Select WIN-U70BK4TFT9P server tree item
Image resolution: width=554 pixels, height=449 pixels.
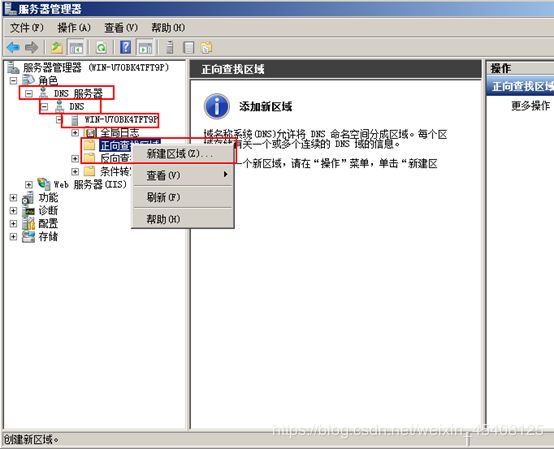coord(121,120)
